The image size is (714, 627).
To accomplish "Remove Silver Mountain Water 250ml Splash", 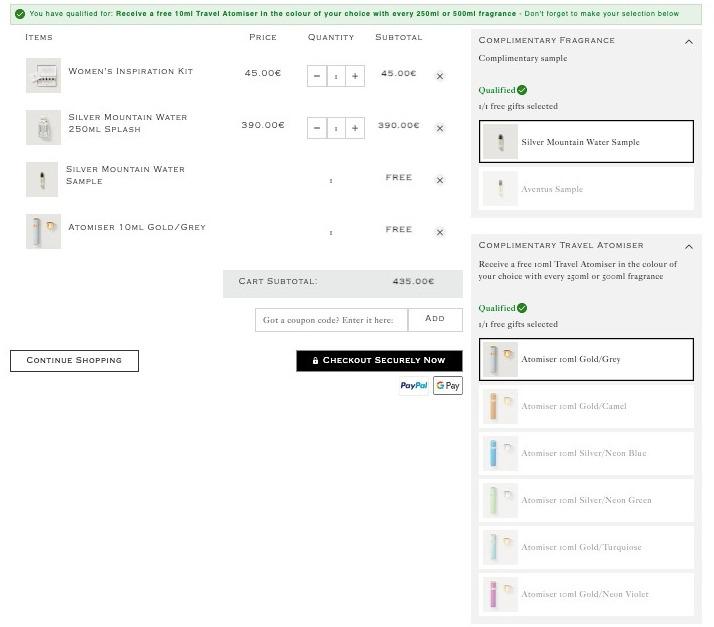I will coord(439,128).
